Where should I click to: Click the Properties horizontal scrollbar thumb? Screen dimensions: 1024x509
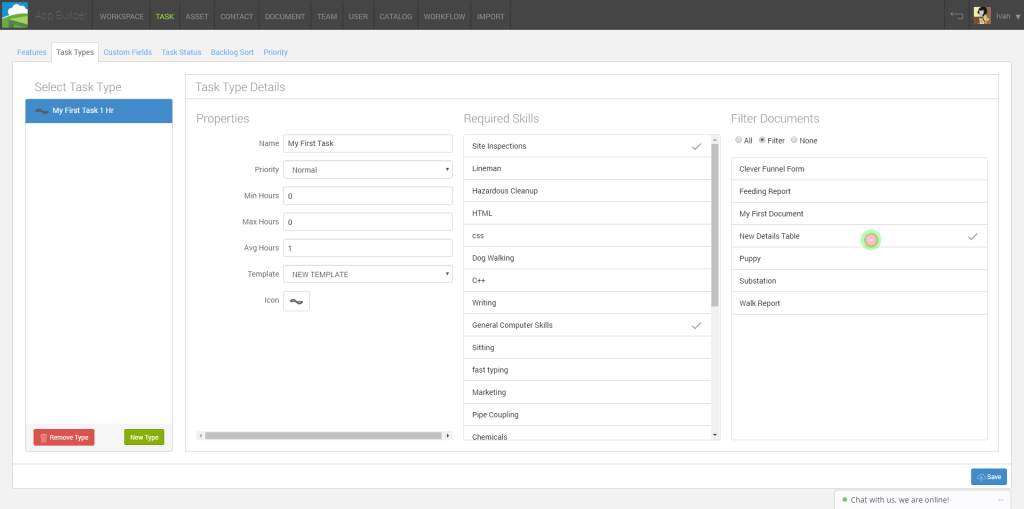coord(323,435)
